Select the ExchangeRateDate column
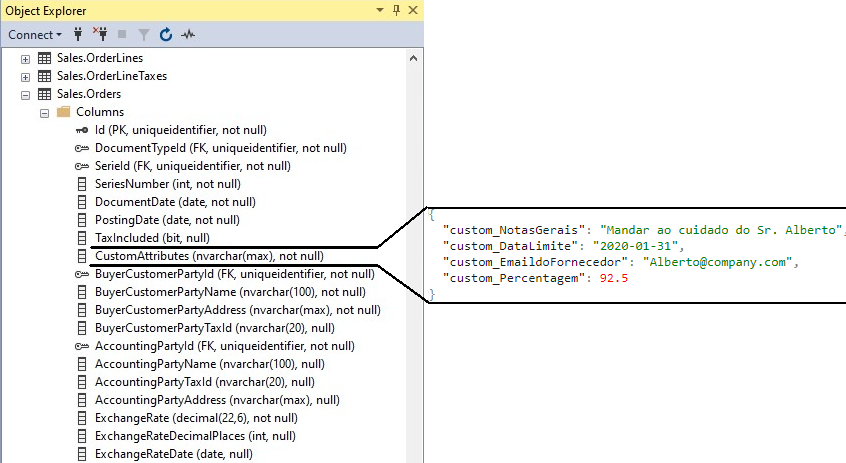This screenshot has width=846, height=463. (x=174, y=454)
